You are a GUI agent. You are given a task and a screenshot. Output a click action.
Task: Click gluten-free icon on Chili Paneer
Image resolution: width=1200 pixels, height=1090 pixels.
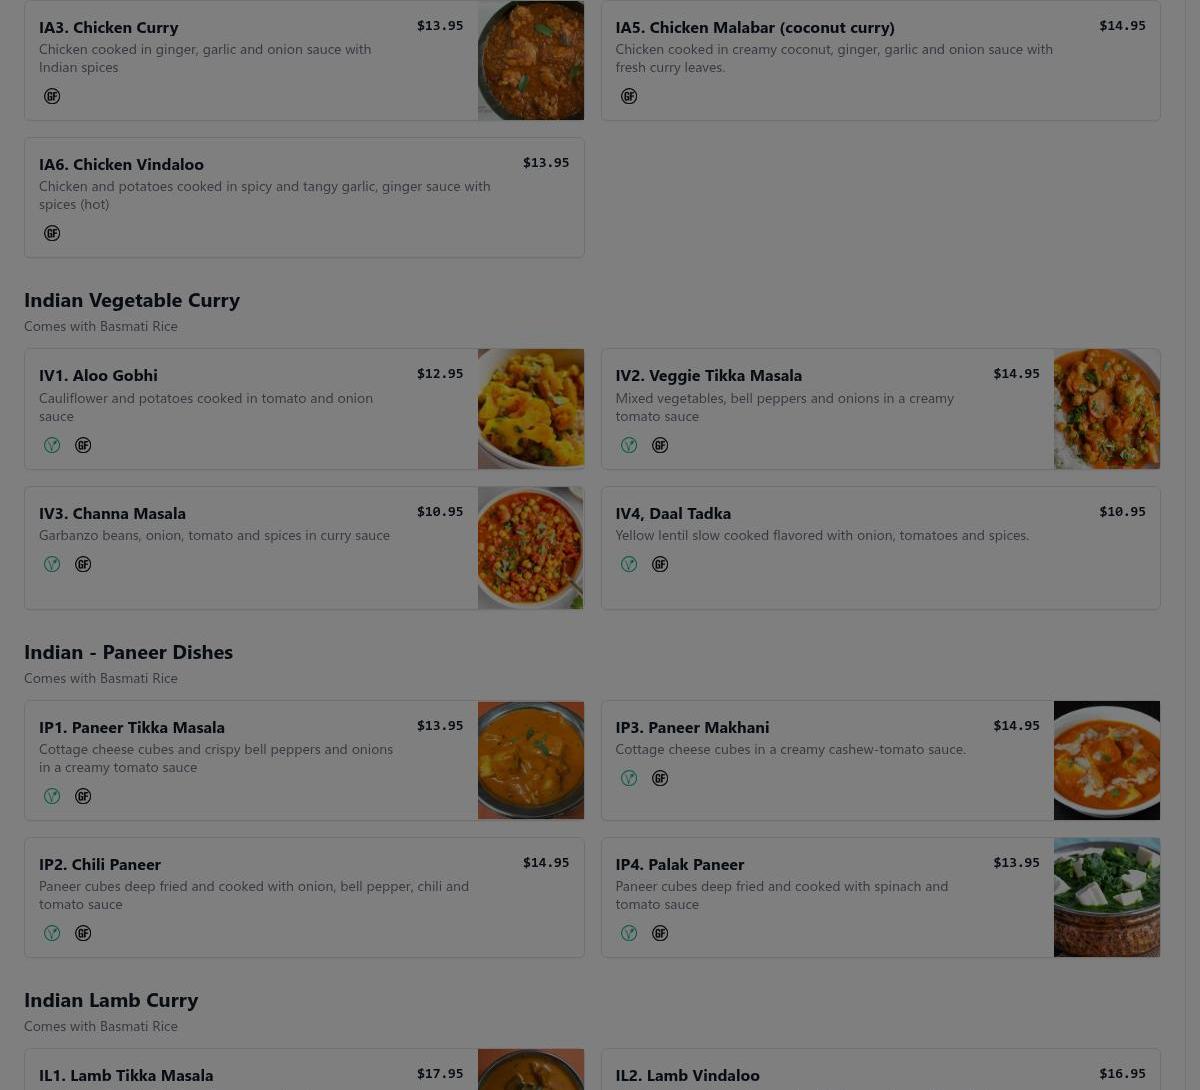[x=83, y=933]
